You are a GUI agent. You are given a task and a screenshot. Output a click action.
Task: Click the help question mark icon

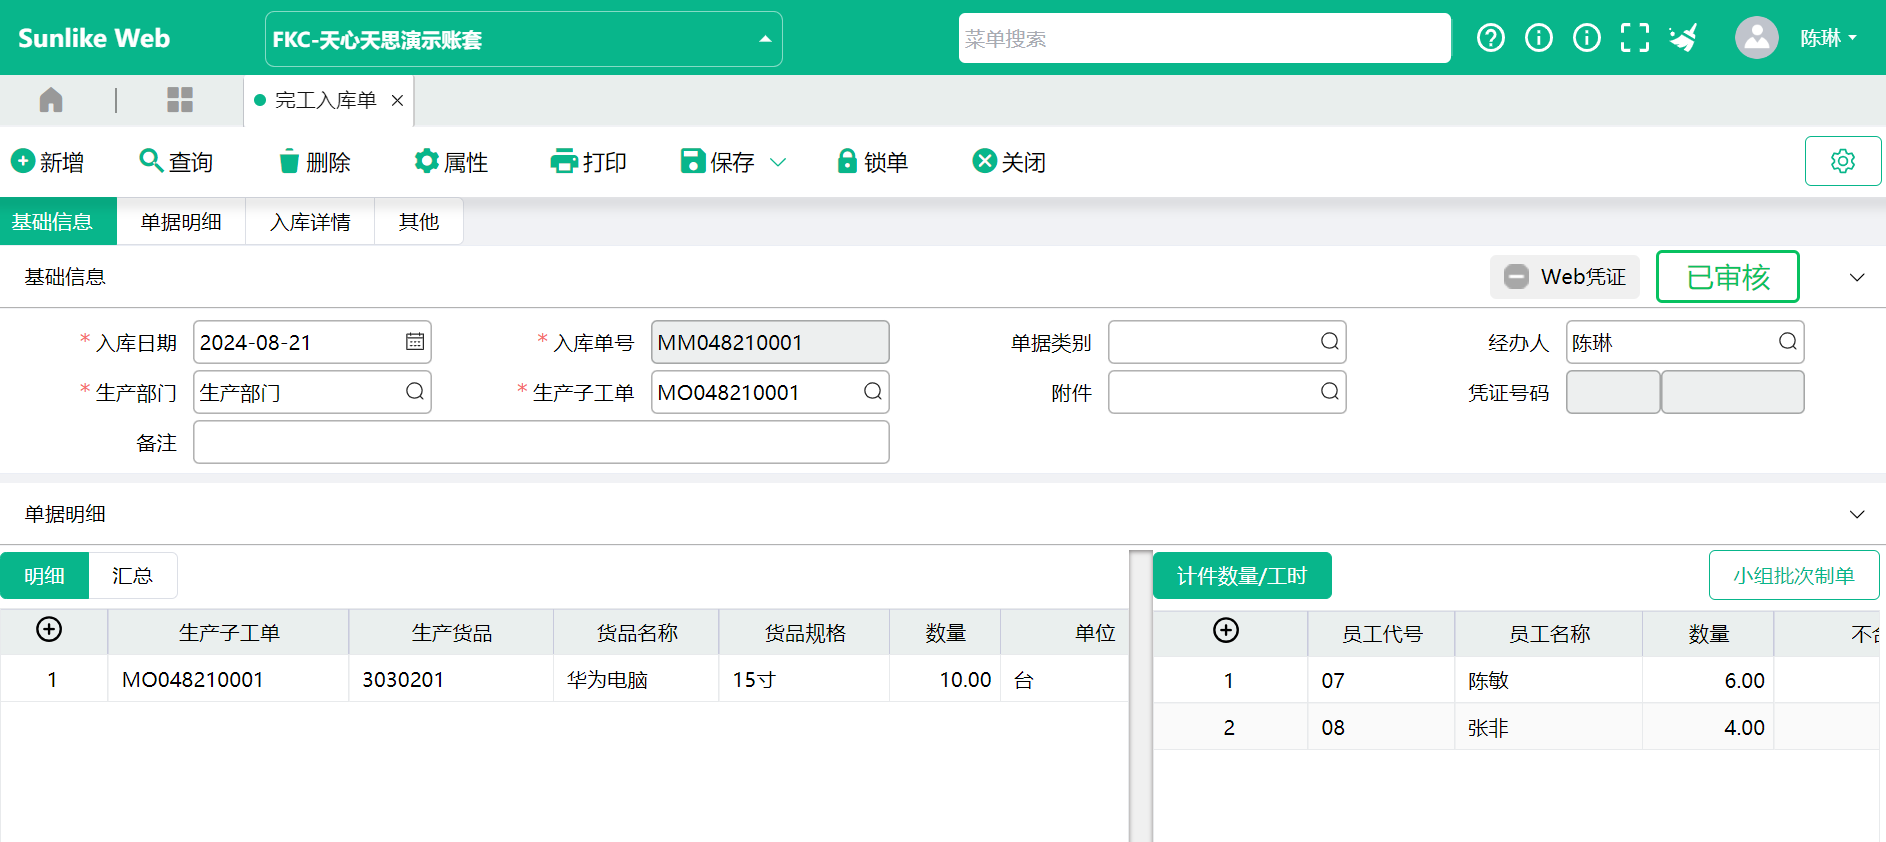(x=1490, y=38)
